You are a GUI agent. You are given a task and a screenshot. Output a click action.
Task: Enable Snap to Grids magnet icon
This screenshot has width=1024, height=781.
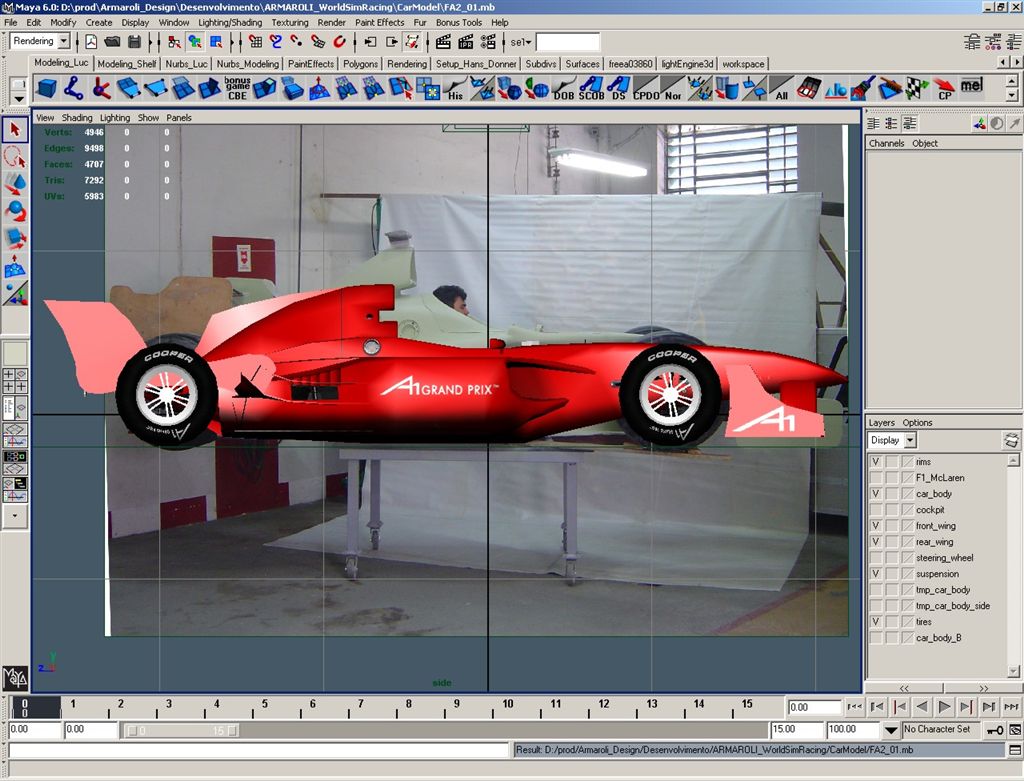pyautogui.click(x=256, y=42)
